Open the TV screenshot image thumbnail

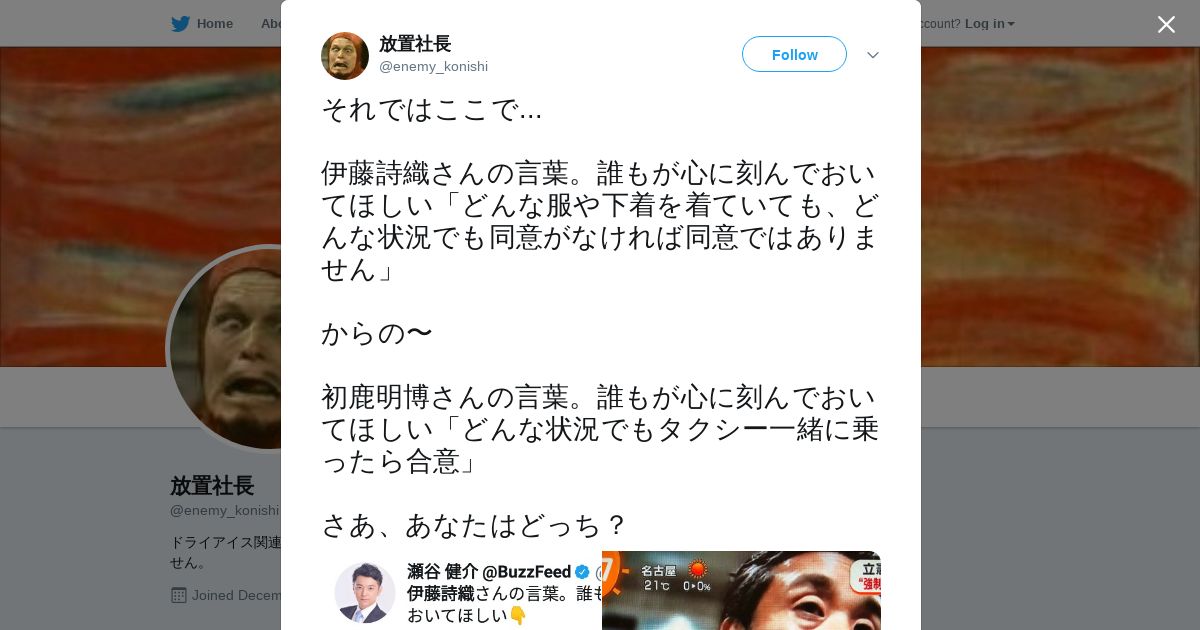tap(741, 590)
